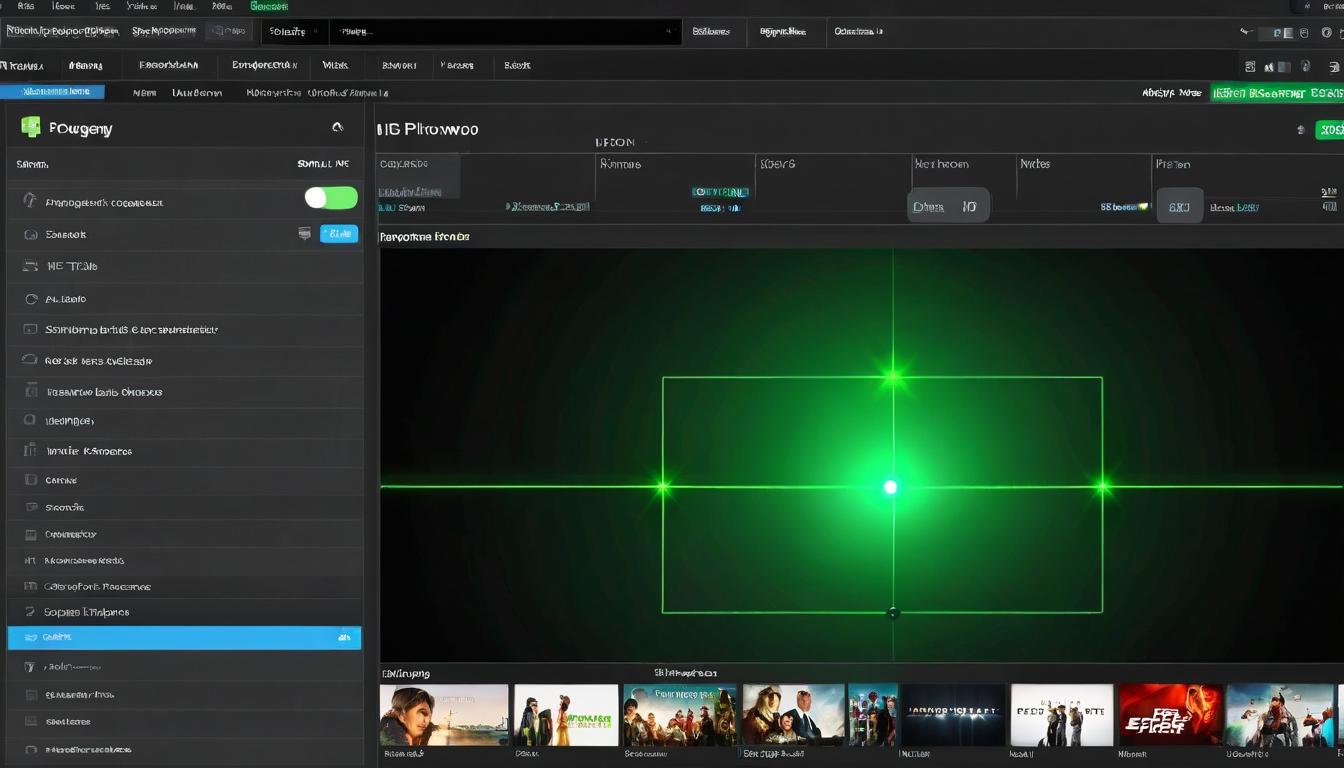This screenshot has width=1344, height=768.
Task: Open the Dhes IO pill selector
Action: (x=948, y=206)
